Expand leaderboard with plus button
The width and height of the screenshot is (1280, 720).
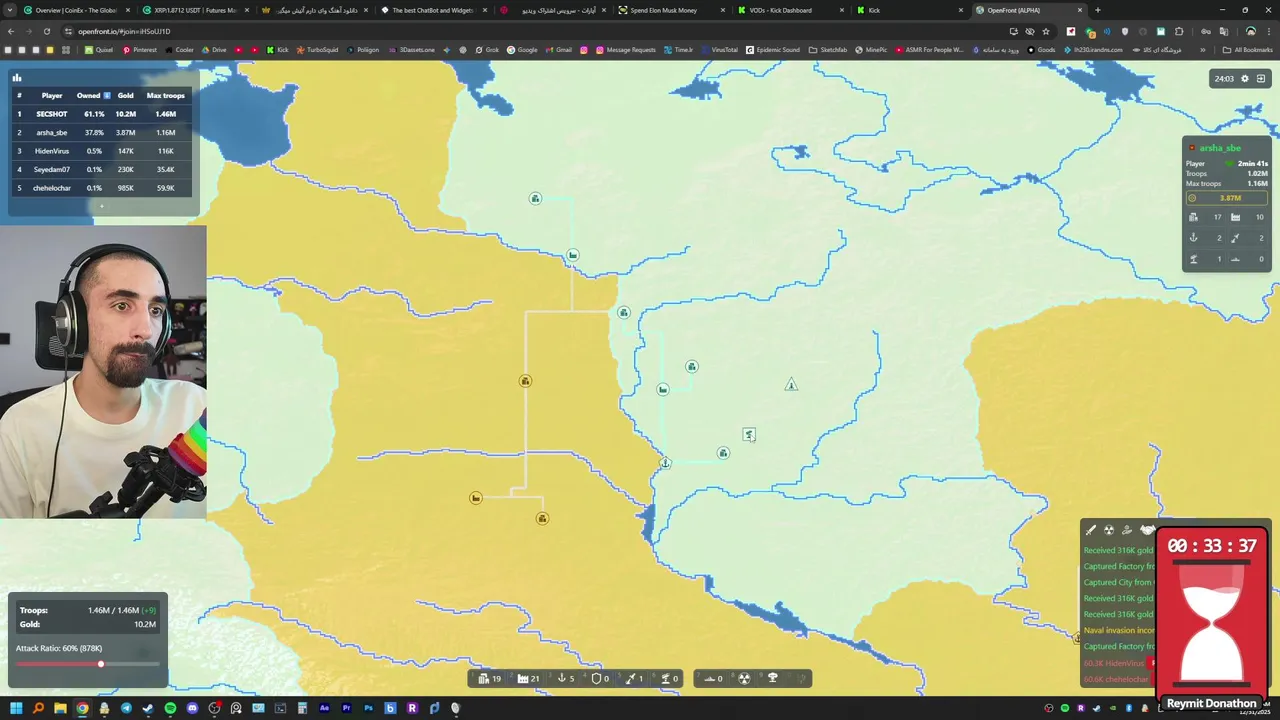point(101,206)
